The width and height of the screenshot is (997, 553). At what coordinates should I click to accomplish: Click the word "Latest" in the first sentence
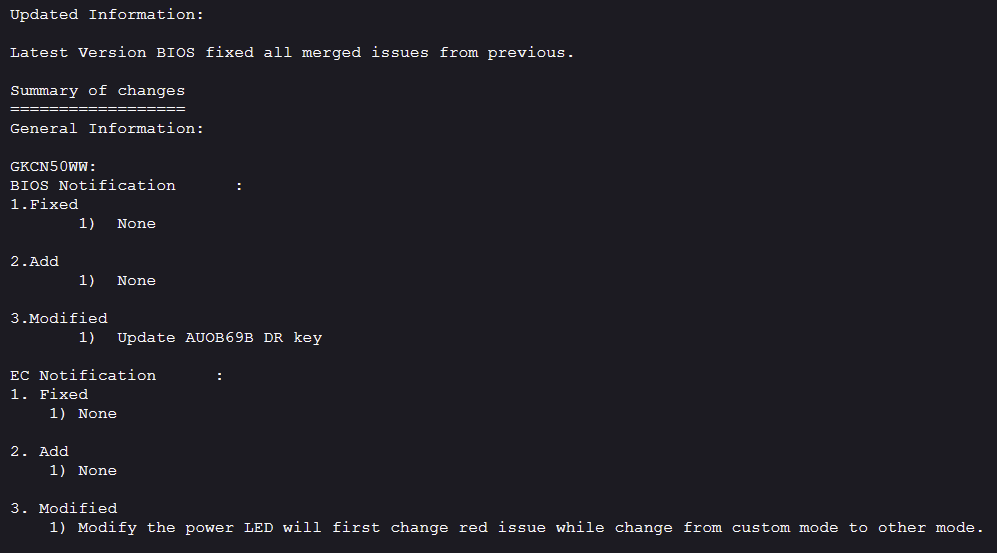point(39,52)
